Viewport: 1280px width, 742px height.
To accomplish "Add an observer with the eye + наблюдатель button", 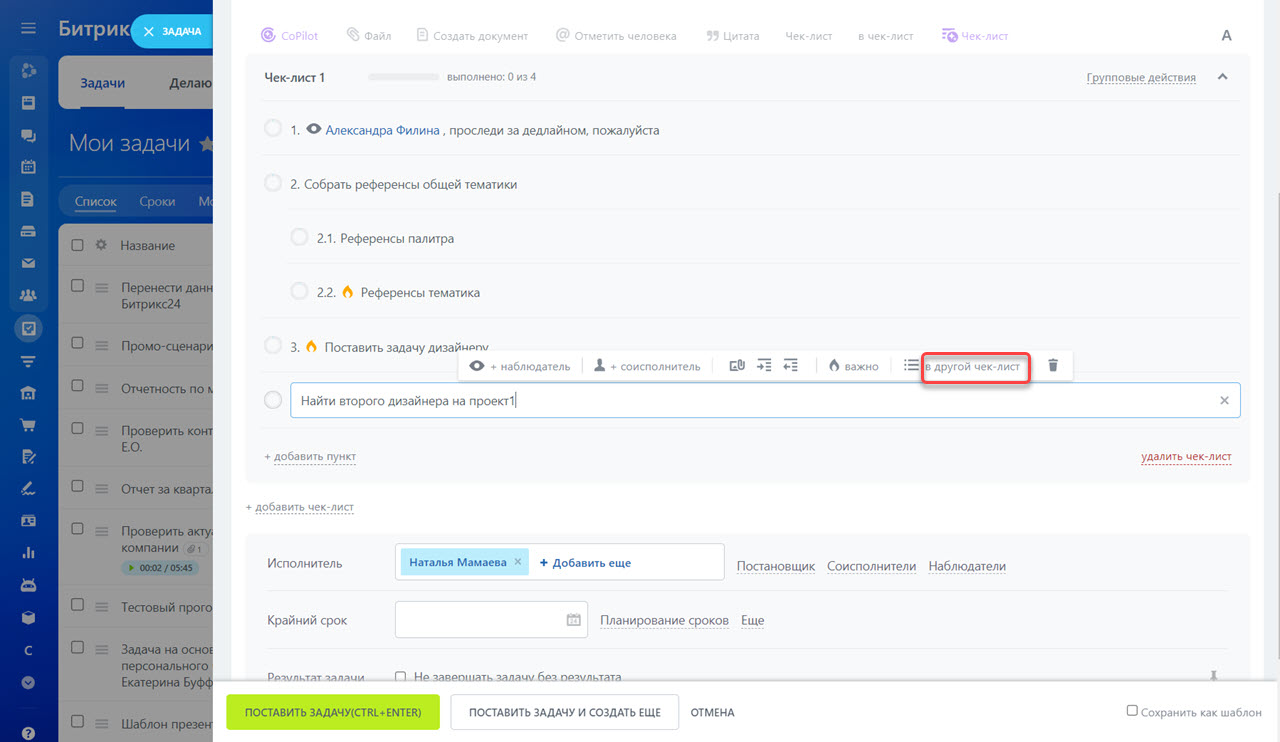I will pos(519,366).
